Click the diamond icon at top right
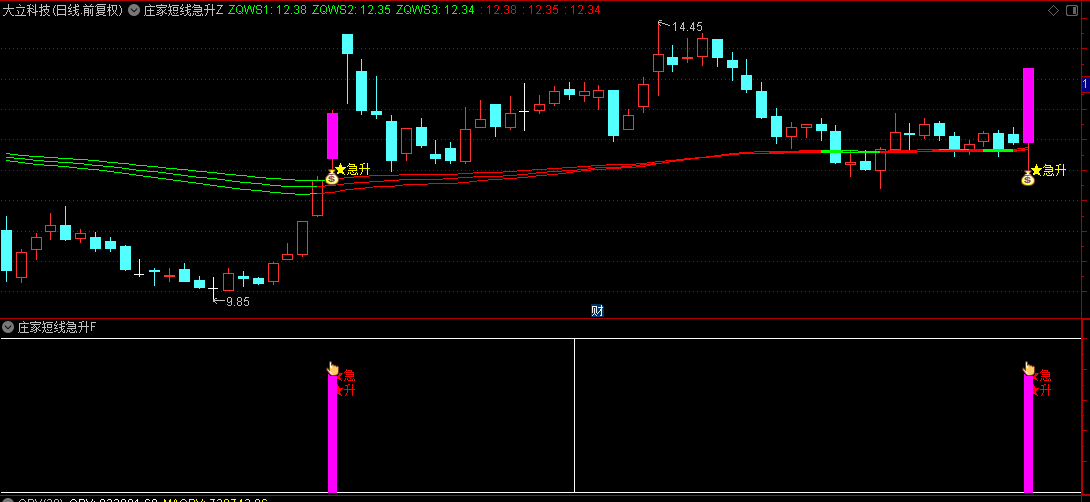This screenshot has width=1090, height=502. pyautogui.click(x=1053, y=10)
